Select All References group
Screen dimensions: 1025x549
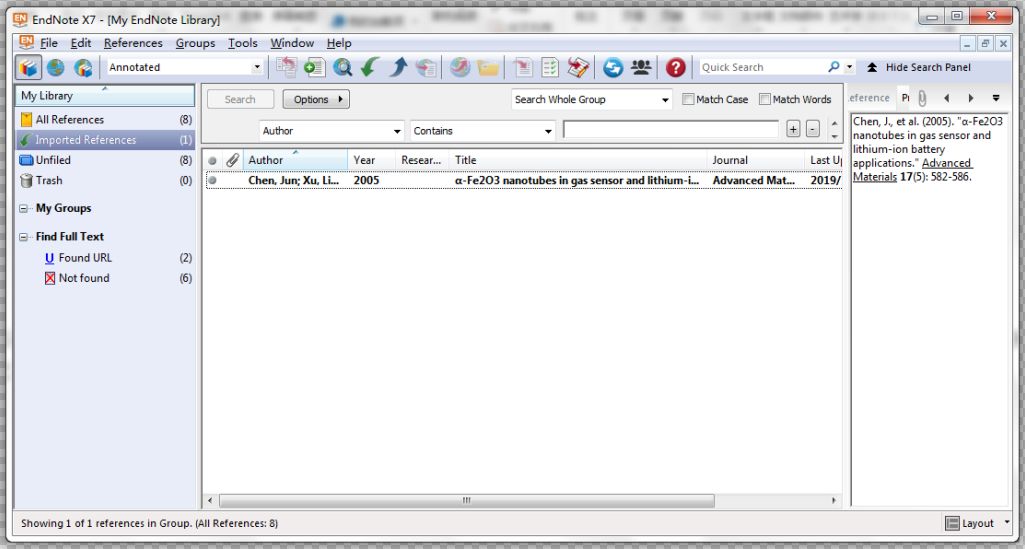pyautogui.click(x=106, y=120)
